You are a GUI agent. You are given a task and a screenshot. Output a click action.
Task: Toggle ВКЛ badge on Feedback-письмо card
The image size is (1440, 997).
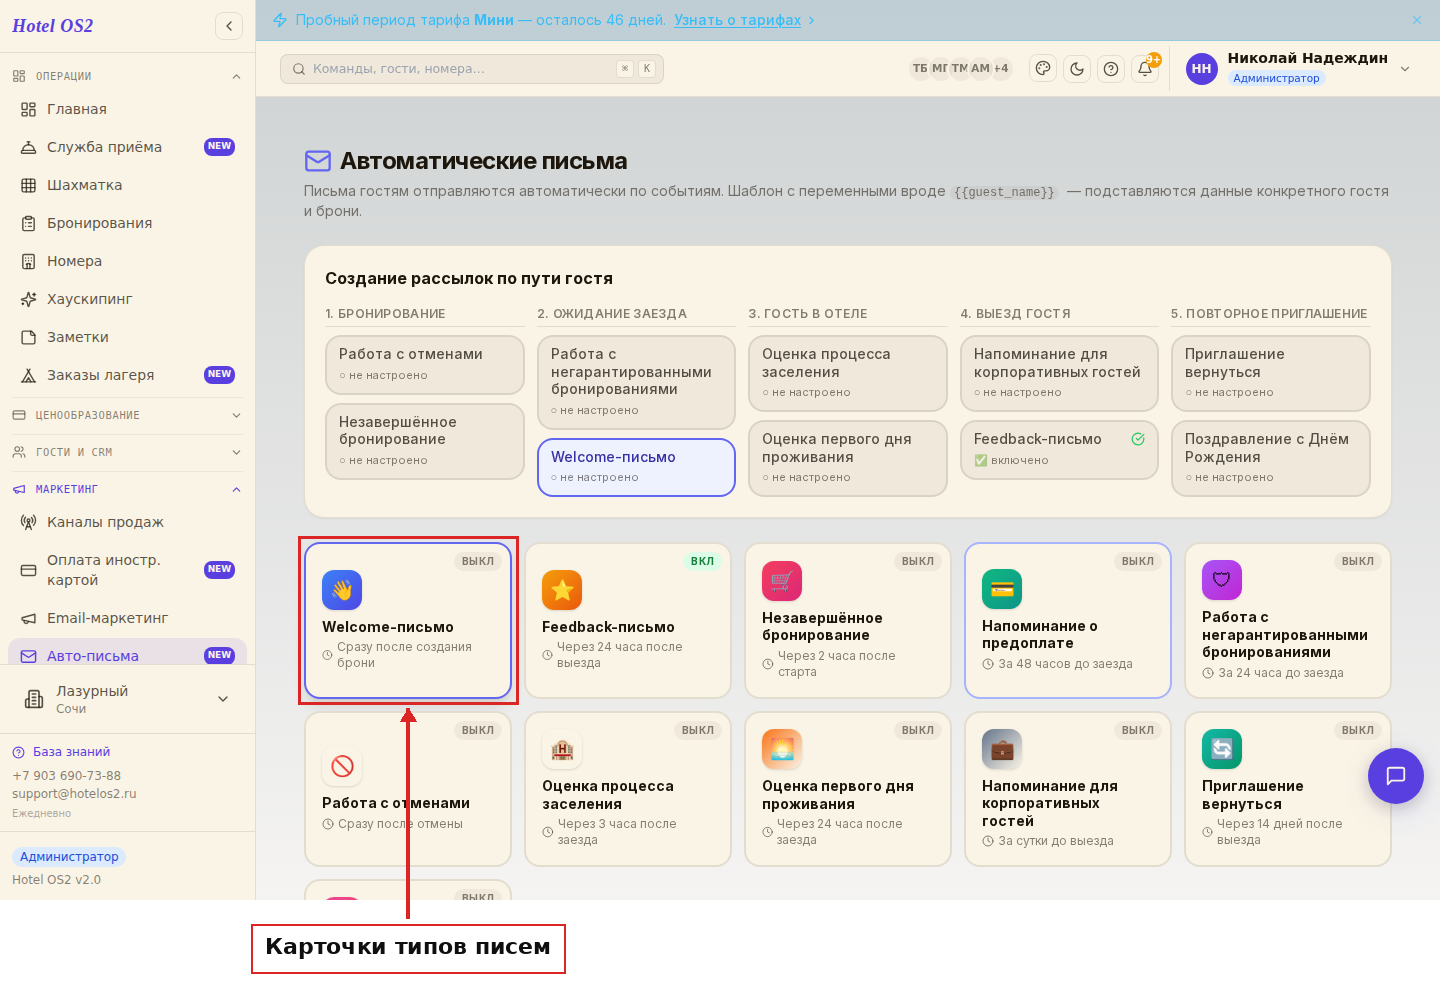702,561
